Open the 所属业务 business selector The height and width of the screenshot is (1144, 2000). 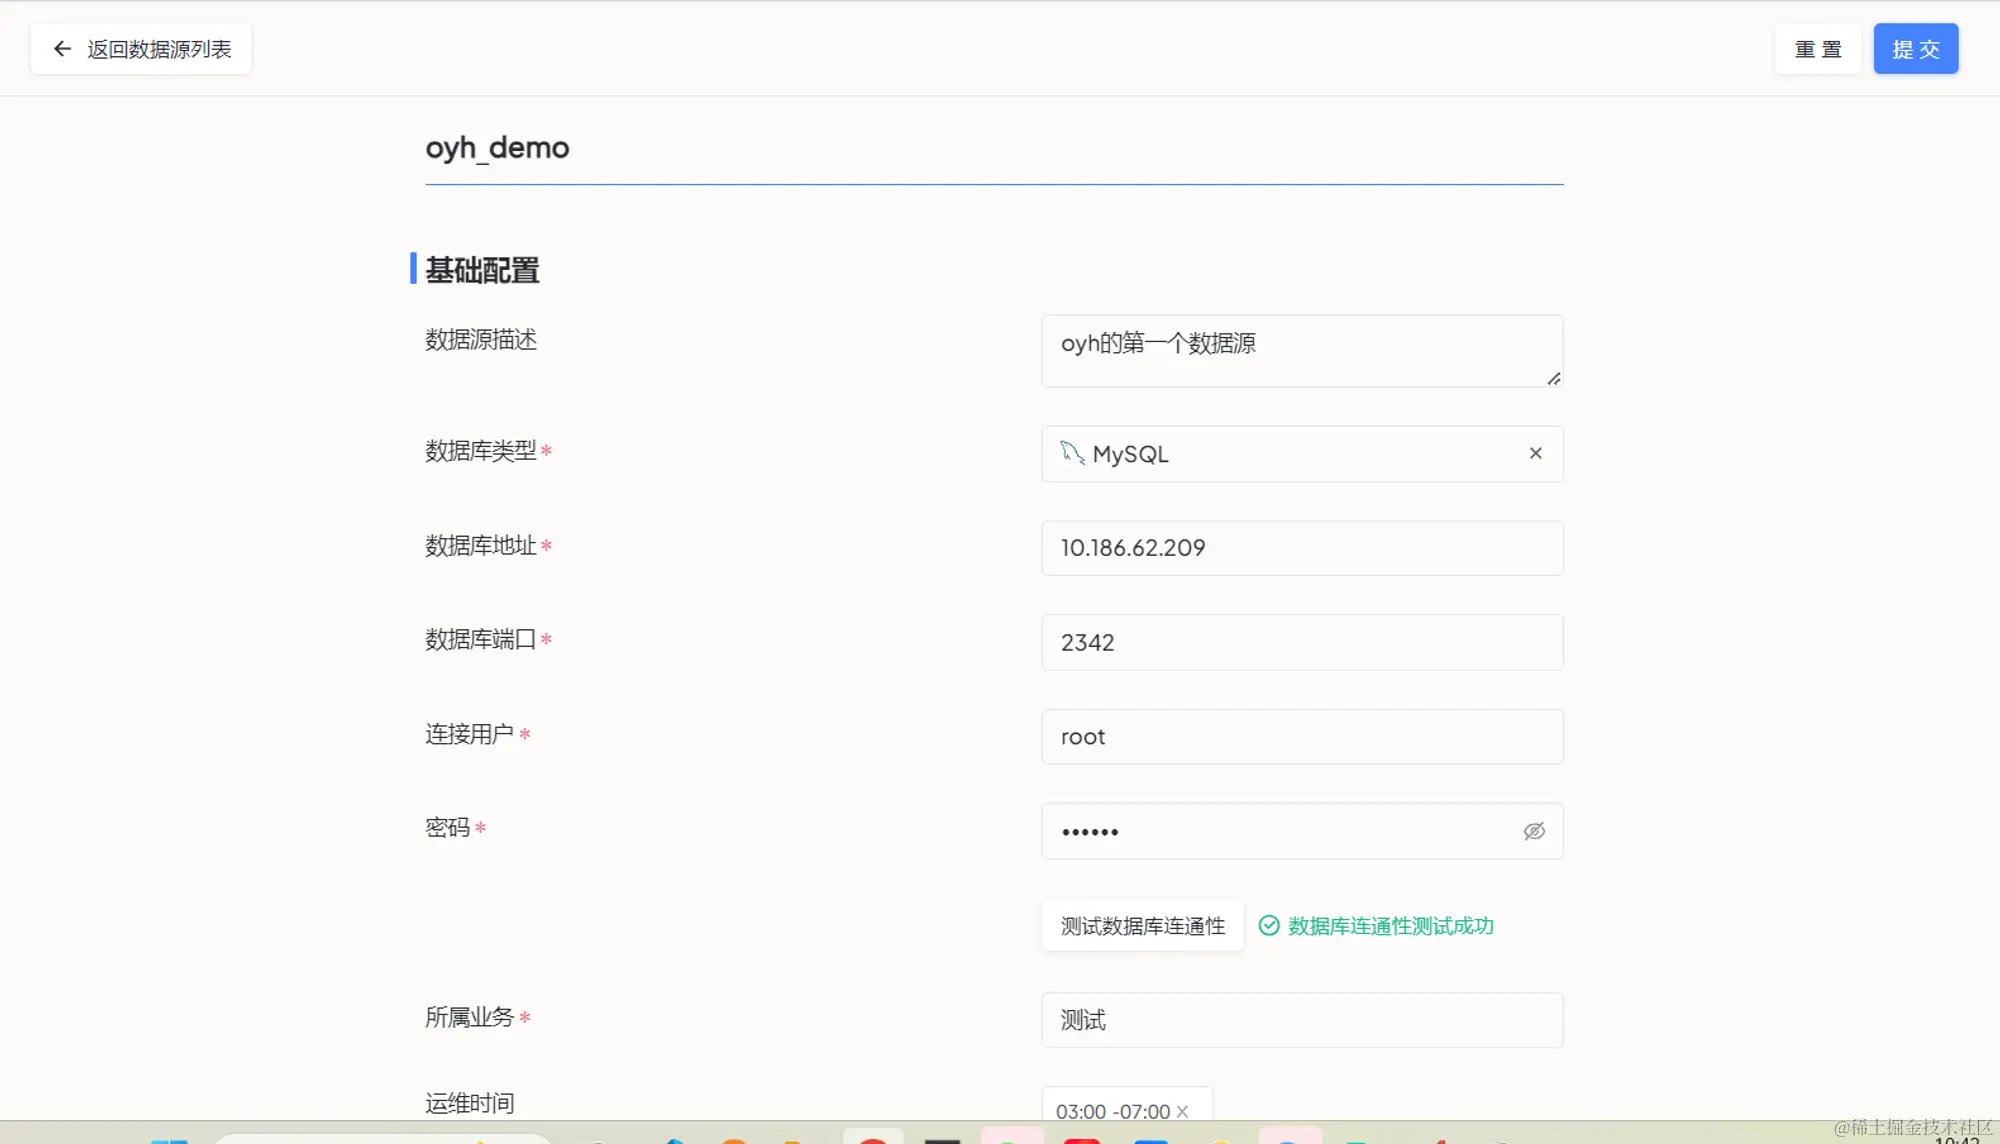1301,1020
